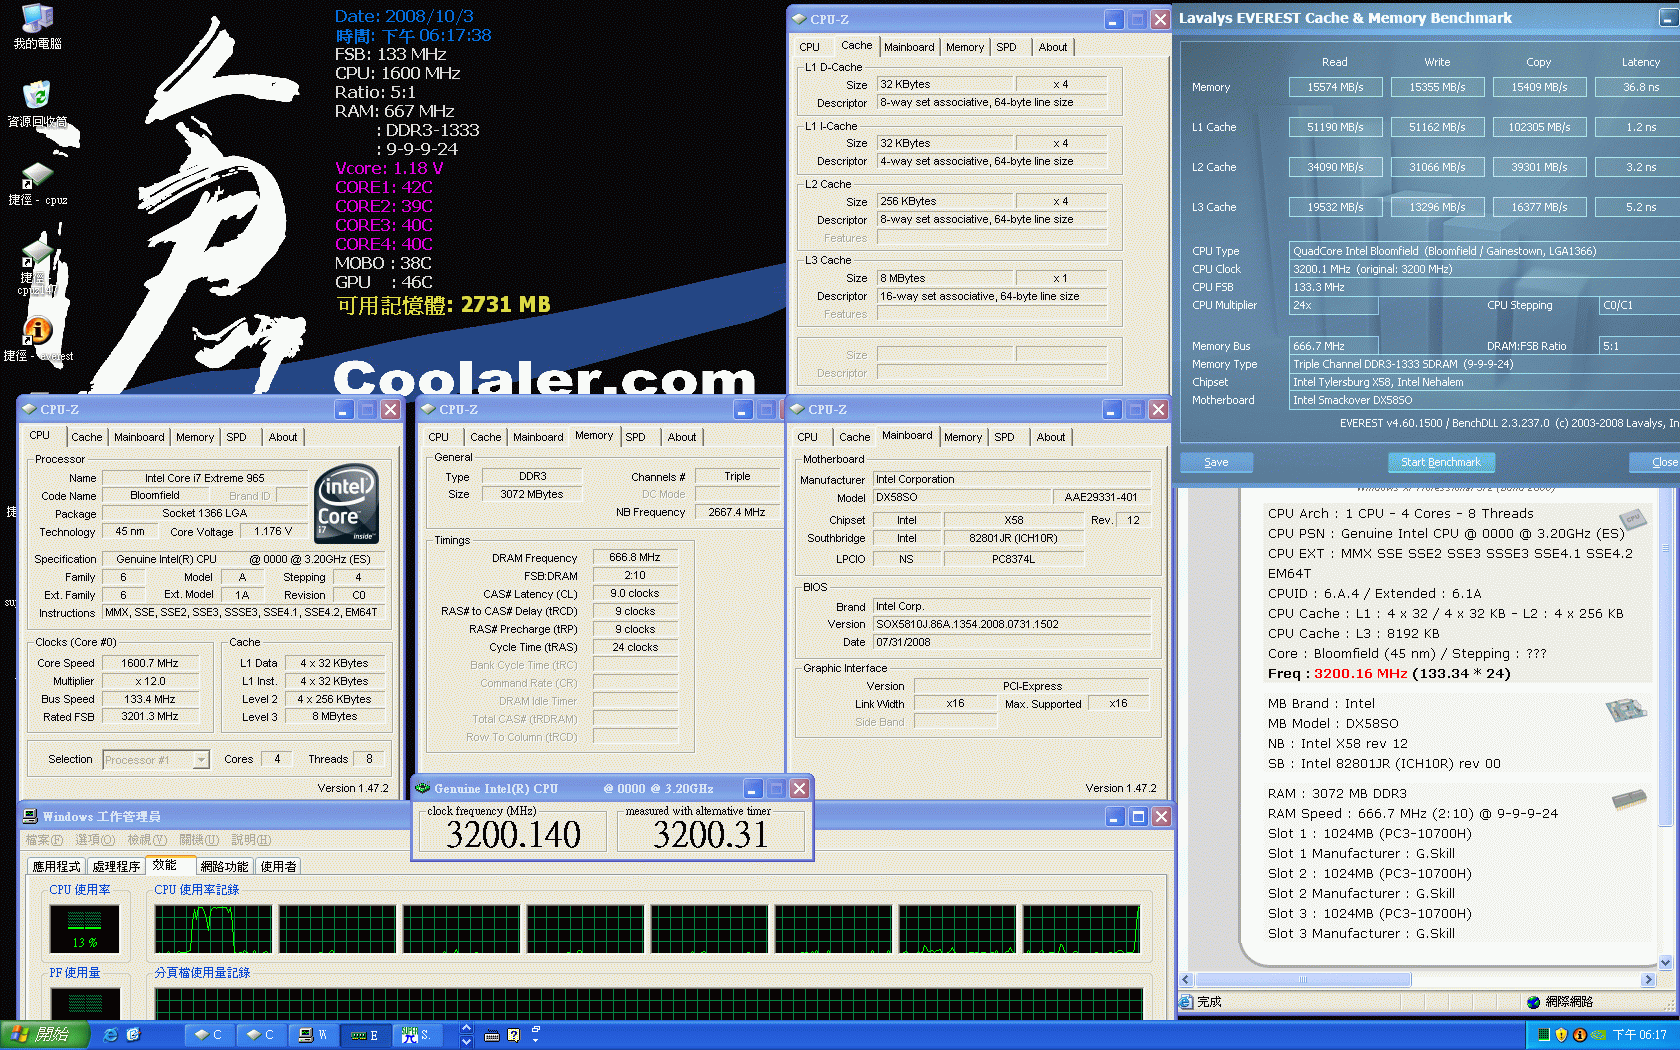Click the taskbar clock 下午 06:17

(1639, 1035)
